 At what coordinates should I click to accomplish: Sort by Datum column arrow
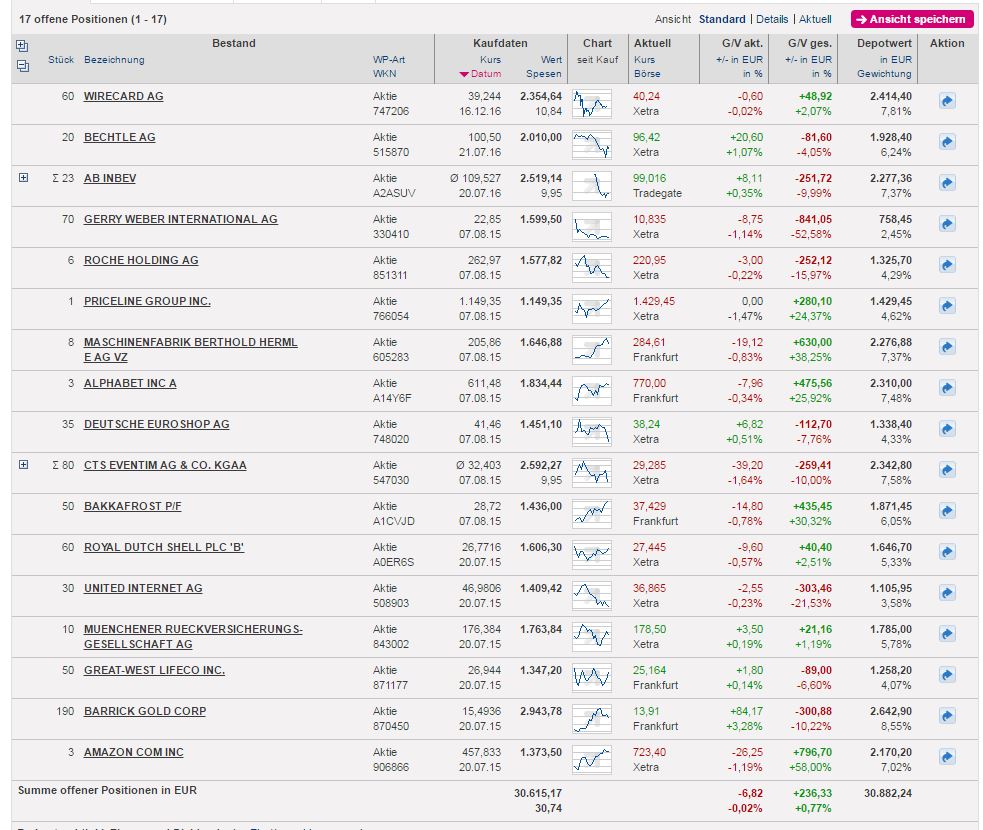pyautogui.click(x=464, y=74)
